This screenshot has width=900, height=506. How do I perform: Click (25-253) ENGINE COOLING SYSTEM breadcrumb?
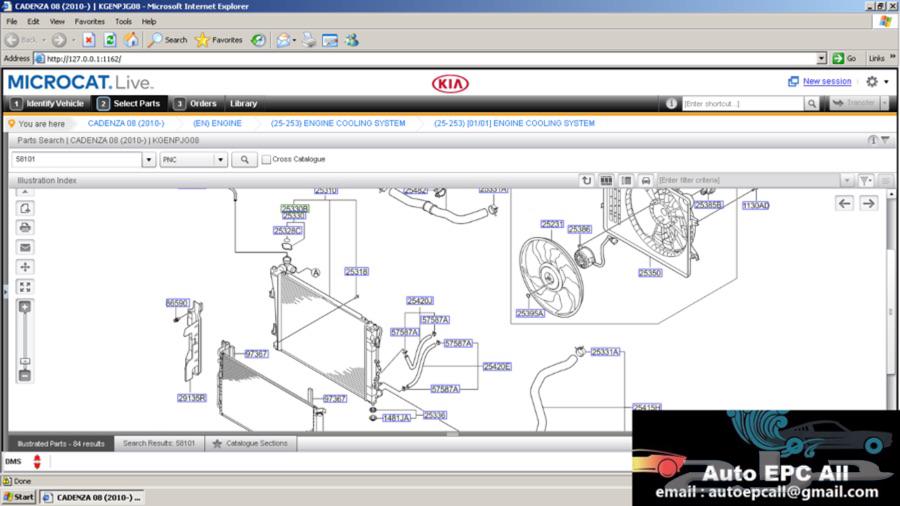coord(338,123)
